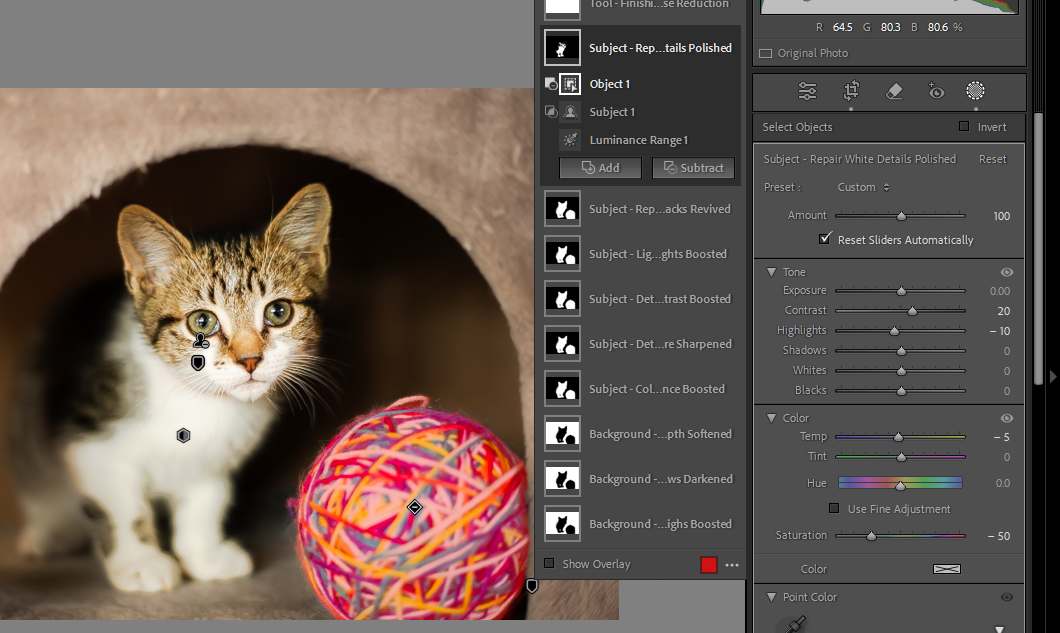The image size is (1060, 633).
Task: Click the red overlay color swatch
Action: [708, 565]
